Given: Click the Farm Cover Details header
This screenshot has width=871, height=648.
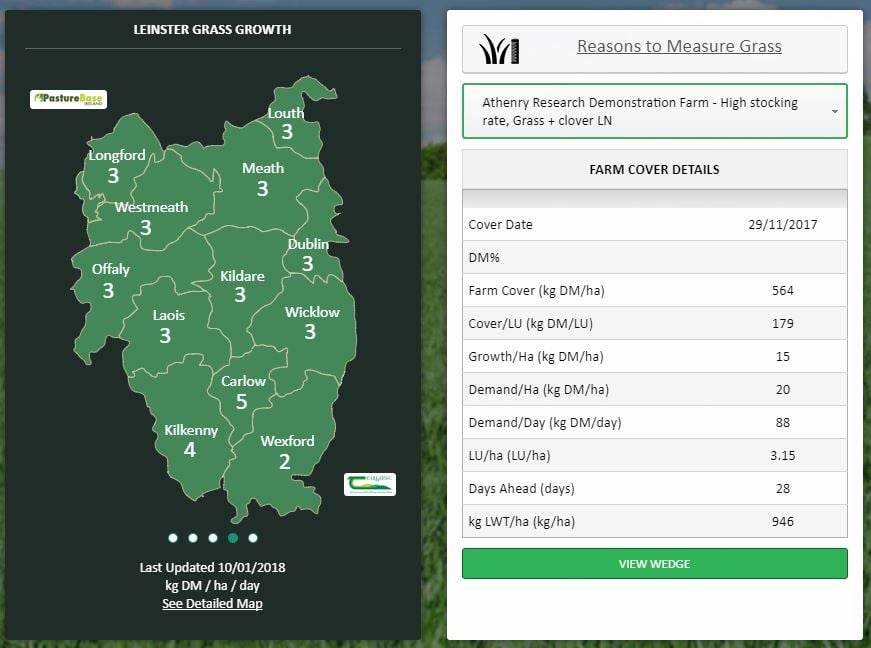Looking at the screenshot, I should pos(654,169).
